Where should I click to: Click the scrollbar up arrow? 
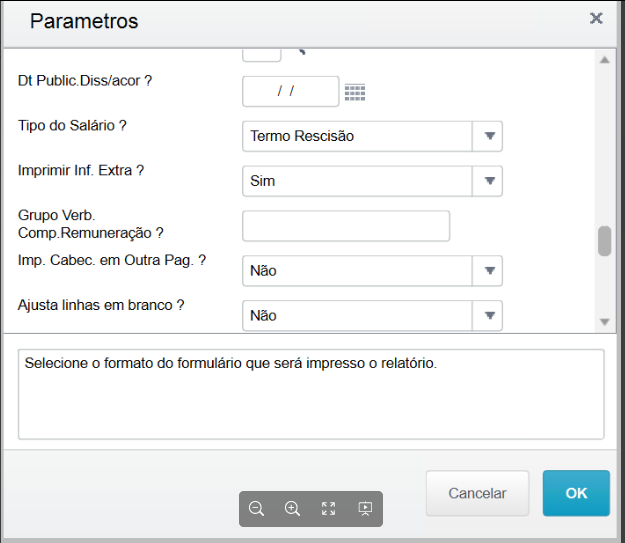click(605, 60)
